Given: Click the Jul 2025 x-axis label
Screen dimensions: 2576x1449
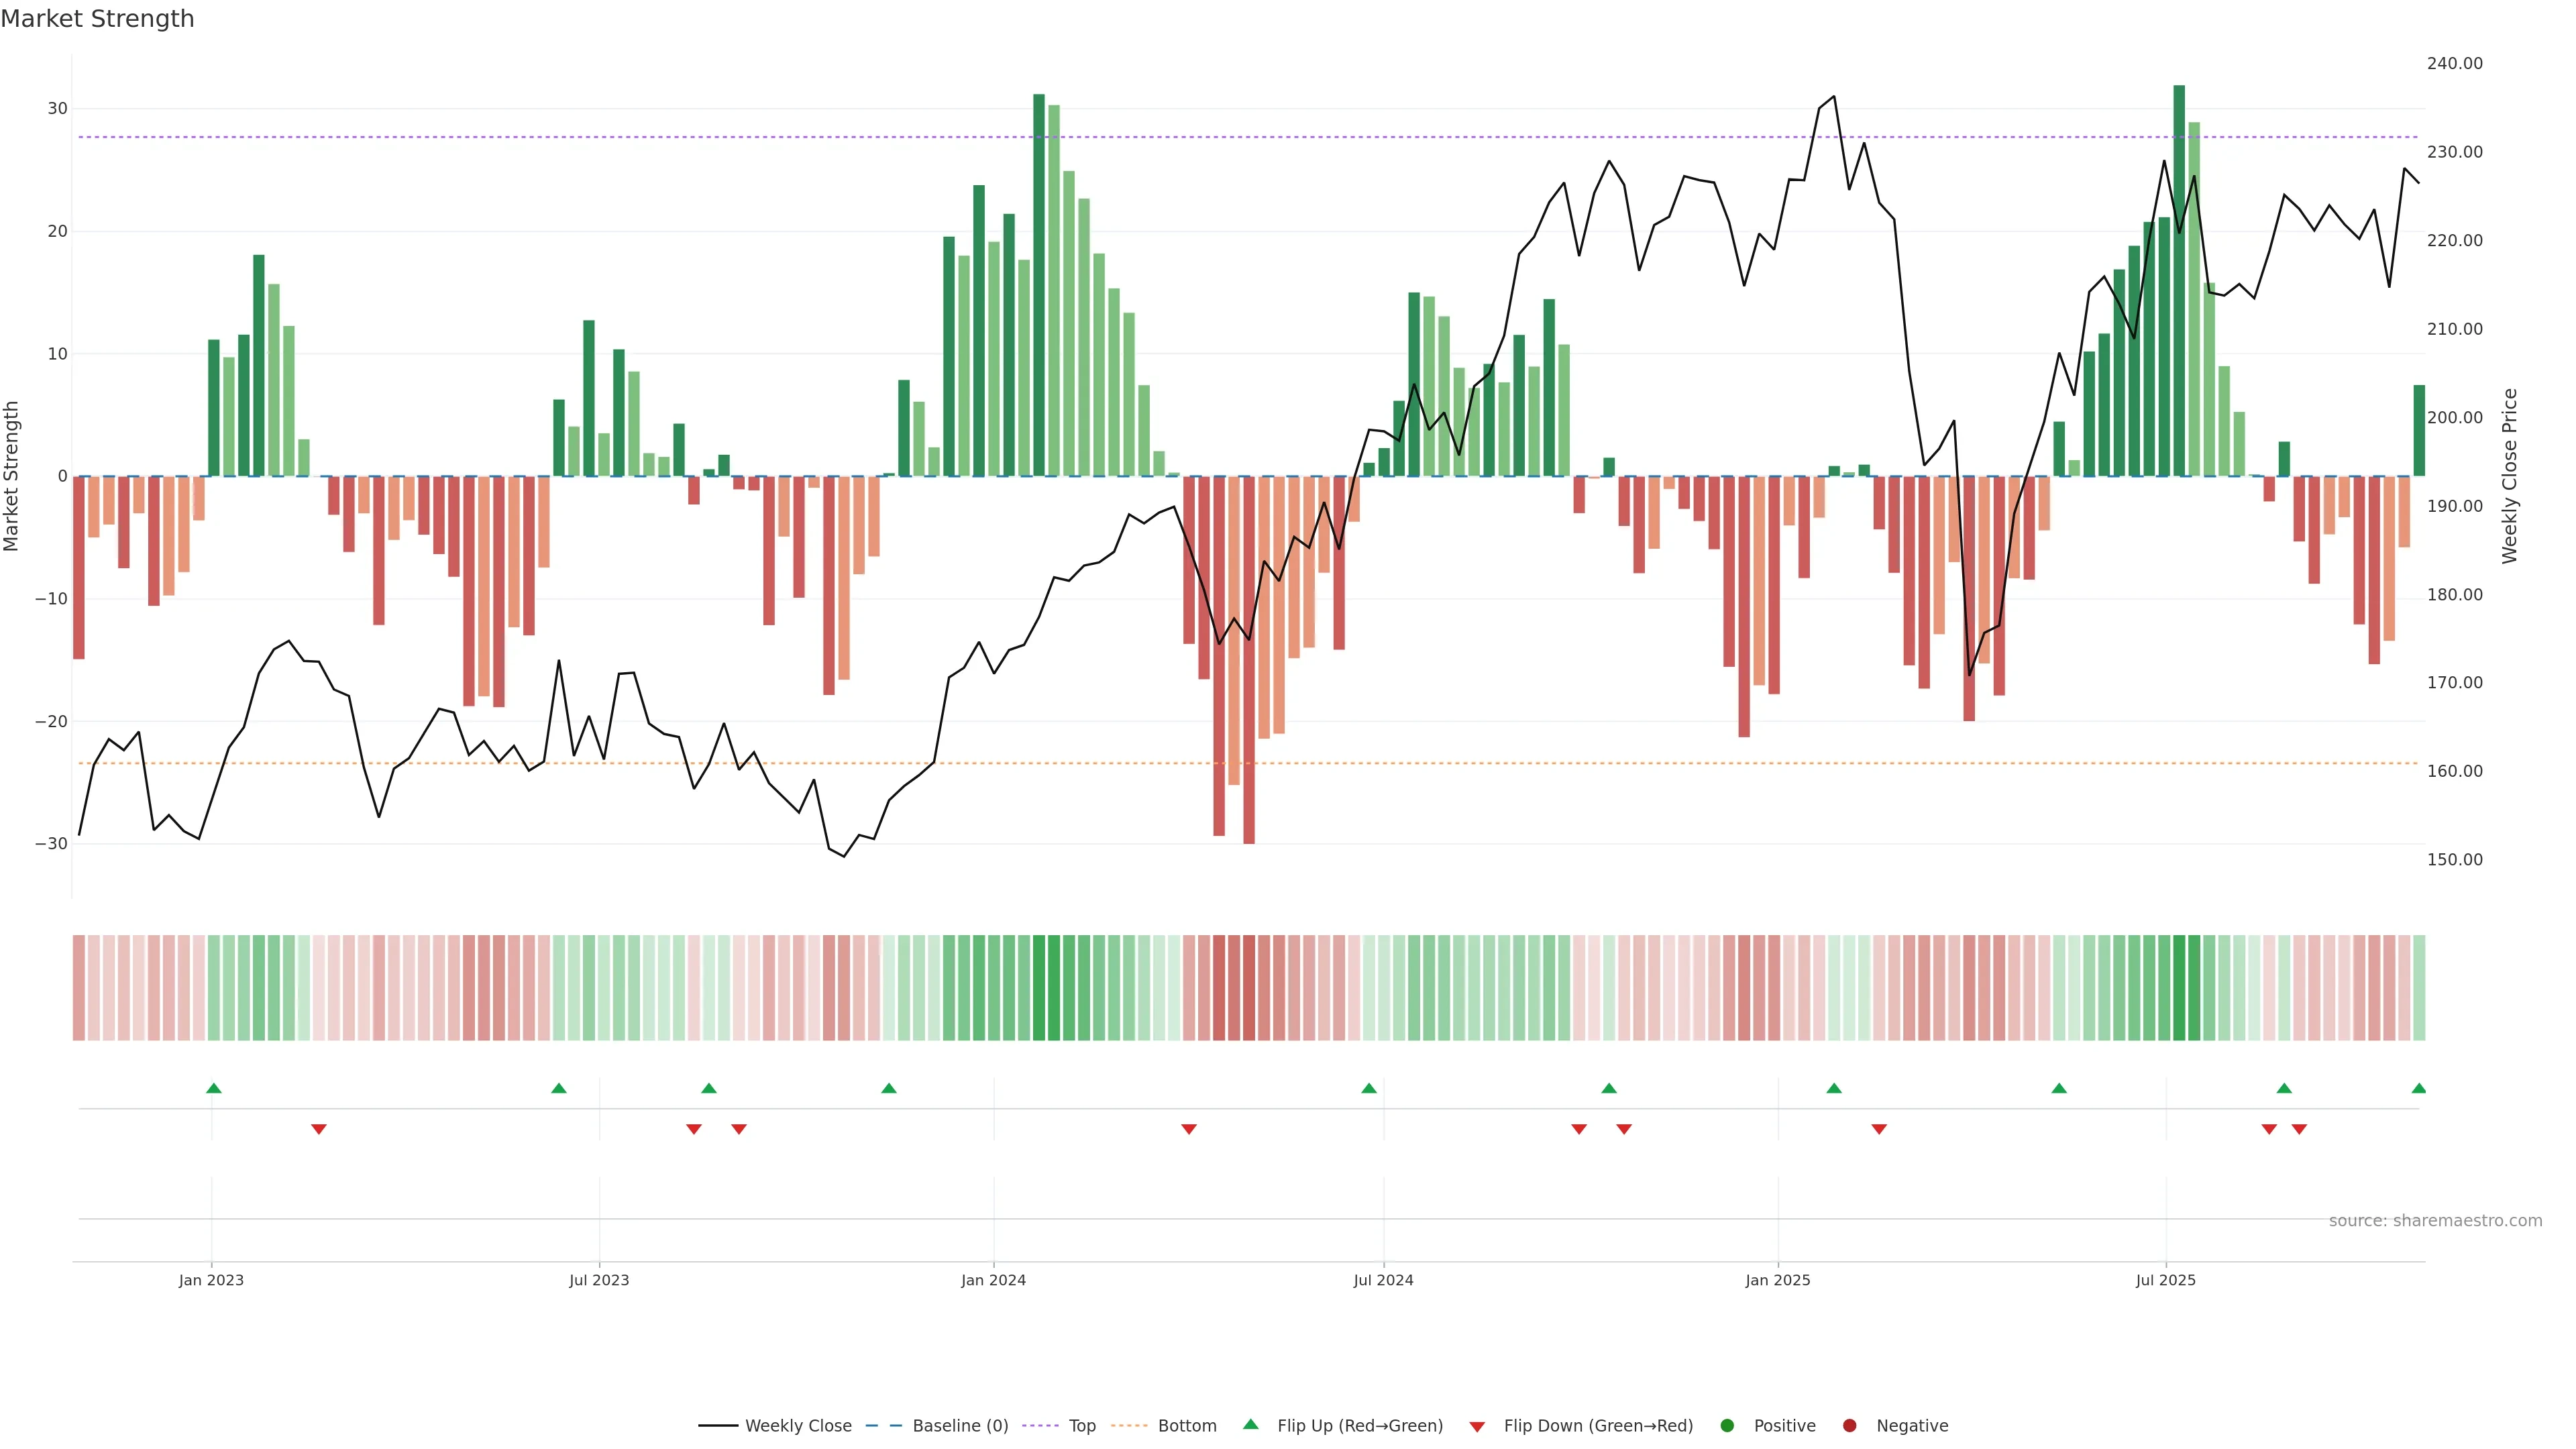Looking at the screenshot, I should (x=2165, y=1280).
